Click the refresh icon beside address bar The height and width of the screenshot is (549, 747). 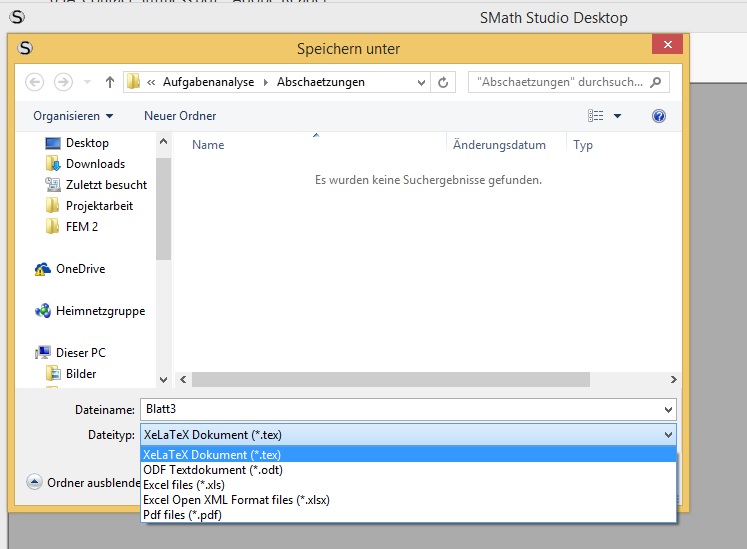point(444,82)
